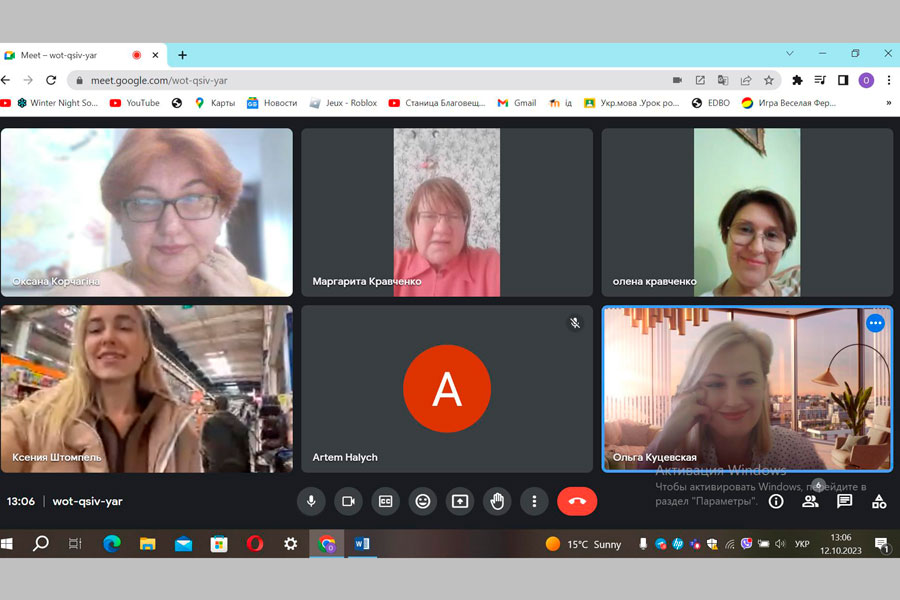Open the Карты bookmark
Screen dimensions: 900x600
[x=215, y=103]
